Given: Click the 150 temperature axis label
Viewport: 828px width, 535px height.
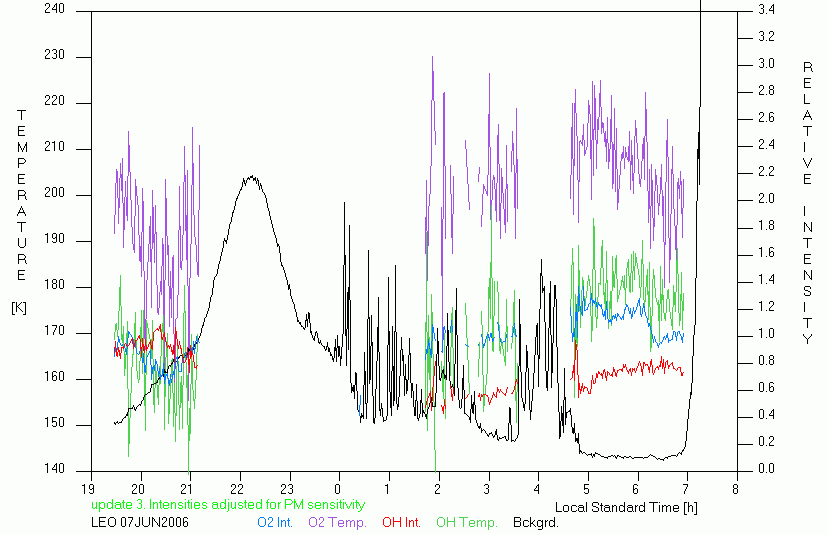Looking at the screenshot, I should pyautogui.click(x=54, y=423).
